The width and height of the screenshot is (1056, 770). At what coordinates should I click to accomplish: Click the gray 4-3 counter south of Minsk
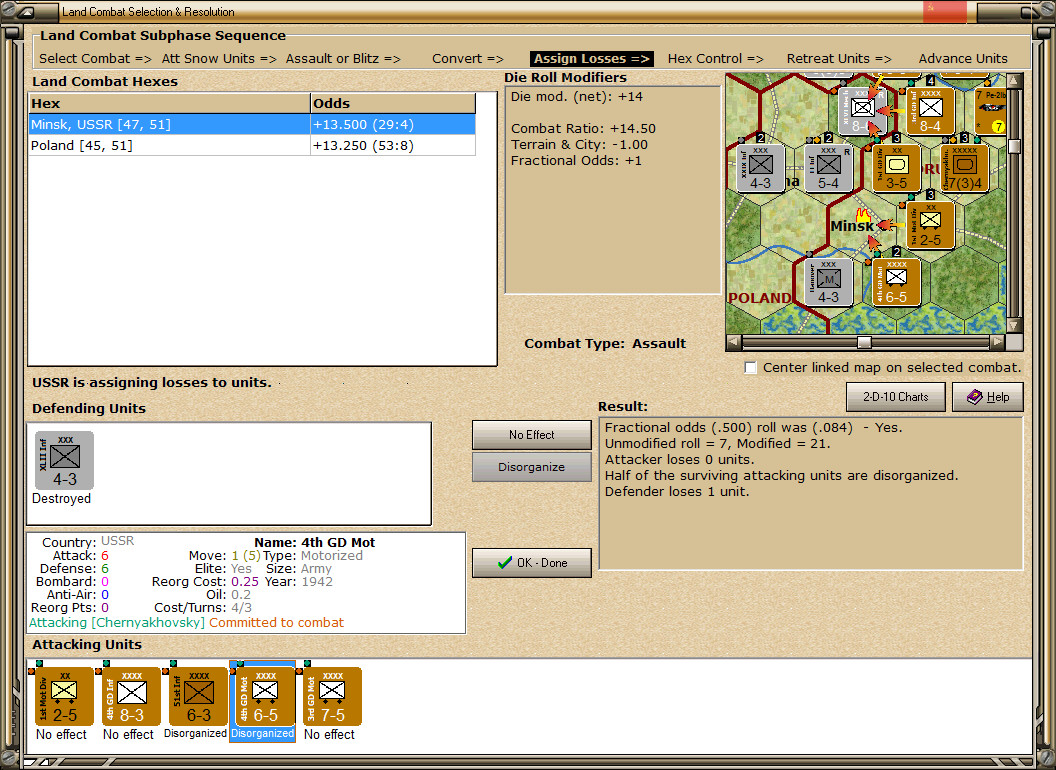(x=828, y=282)
